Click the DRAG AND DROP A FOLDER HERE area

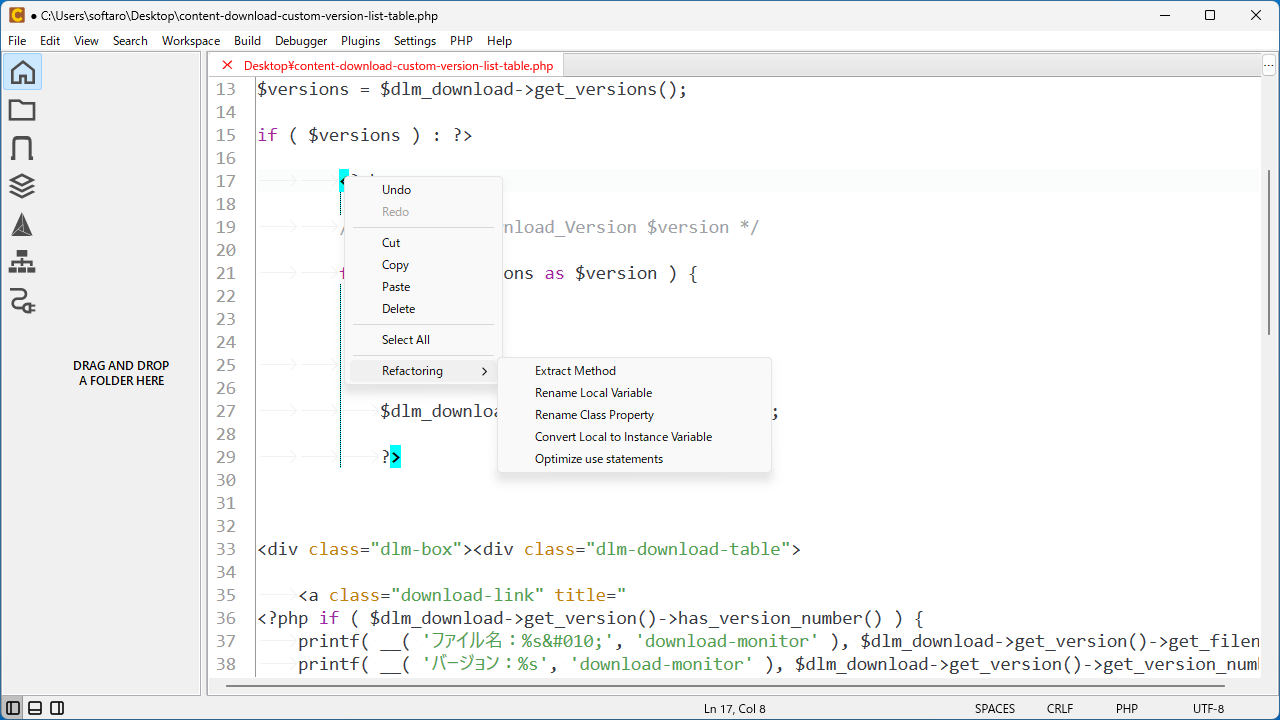point(121,373)
